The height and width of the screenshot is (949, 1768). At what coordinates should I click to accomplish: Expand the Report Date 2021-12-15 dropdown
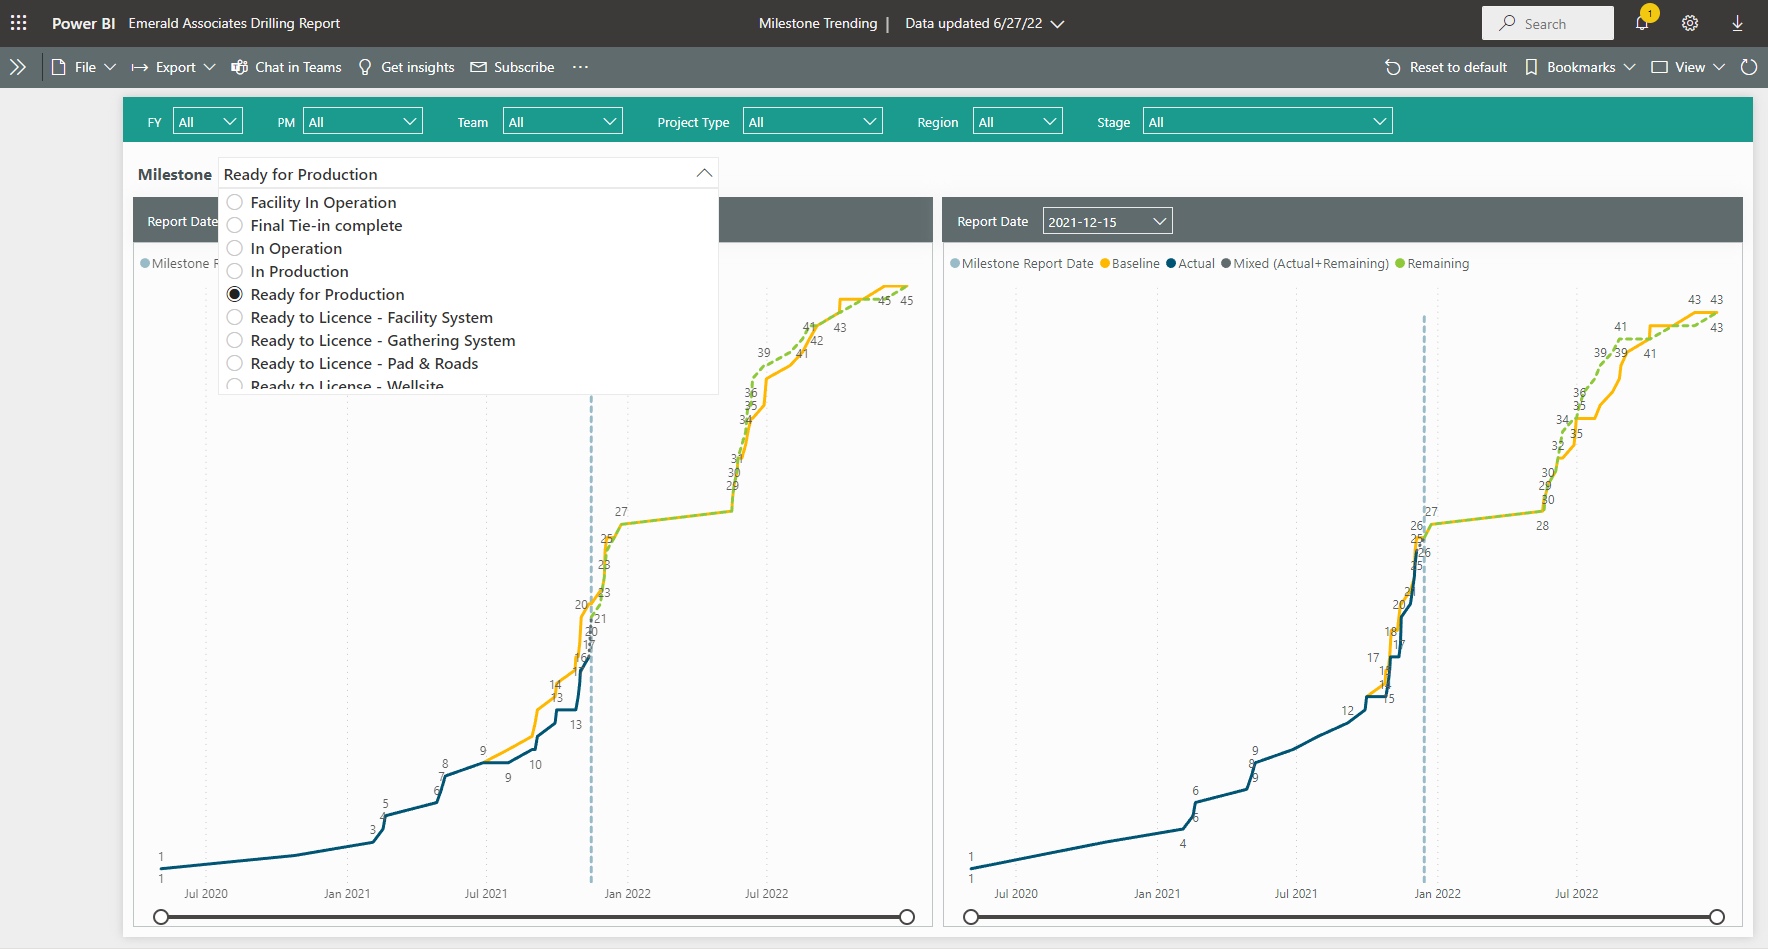(1107, 221)
